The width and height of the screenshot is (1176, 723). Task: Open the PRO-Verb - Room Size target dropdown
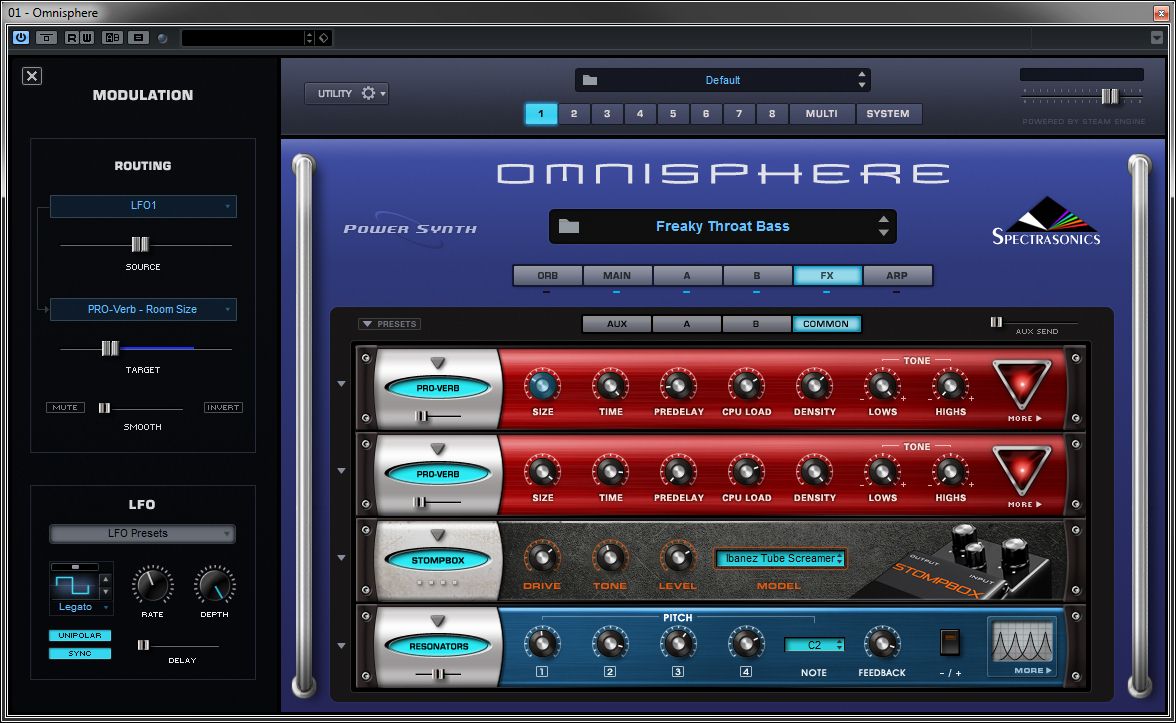pos(143,309)
